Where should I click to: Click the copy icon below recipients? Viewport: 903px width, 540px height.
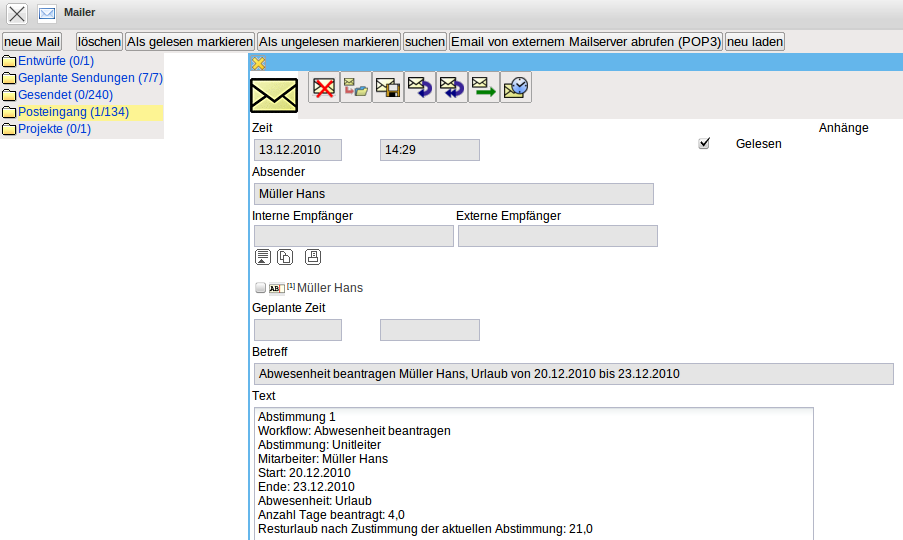pos(285,257)
